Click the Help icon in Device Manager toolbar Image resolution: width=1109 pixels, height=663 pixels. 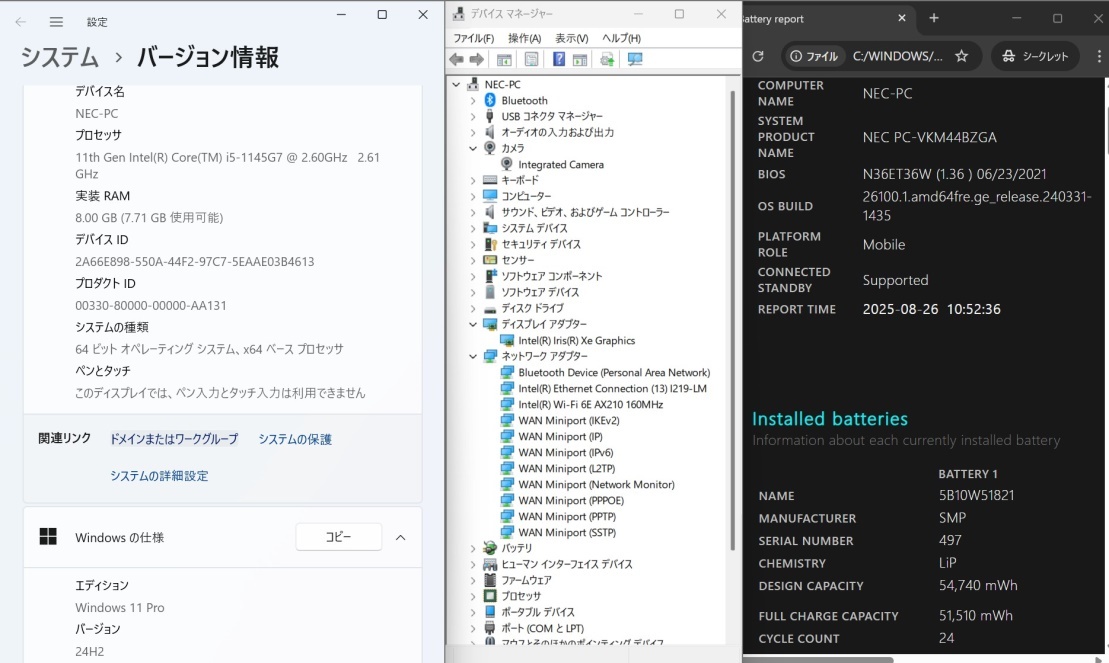[x=559, y=59]
